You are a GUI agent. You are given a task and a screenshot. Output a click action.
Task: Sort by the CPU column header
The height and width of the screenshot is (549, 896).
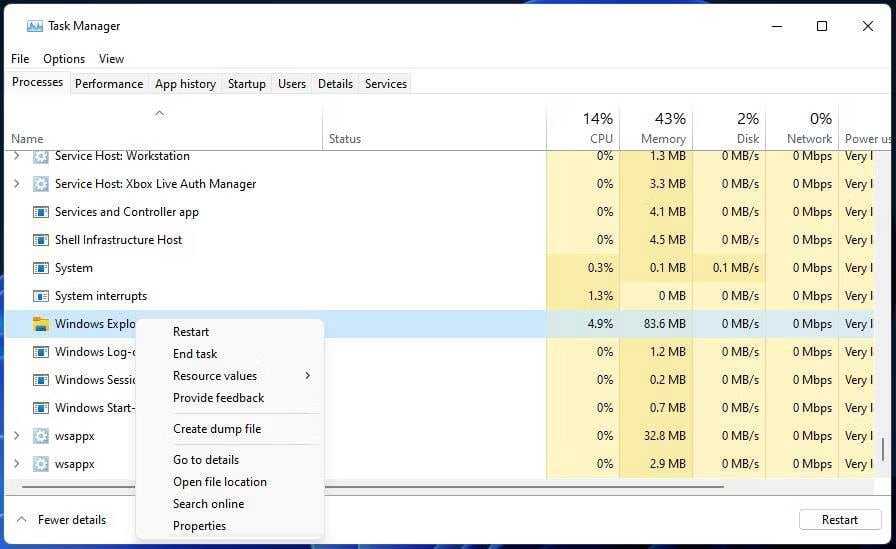pyautogui.click(x=583, y=127)
